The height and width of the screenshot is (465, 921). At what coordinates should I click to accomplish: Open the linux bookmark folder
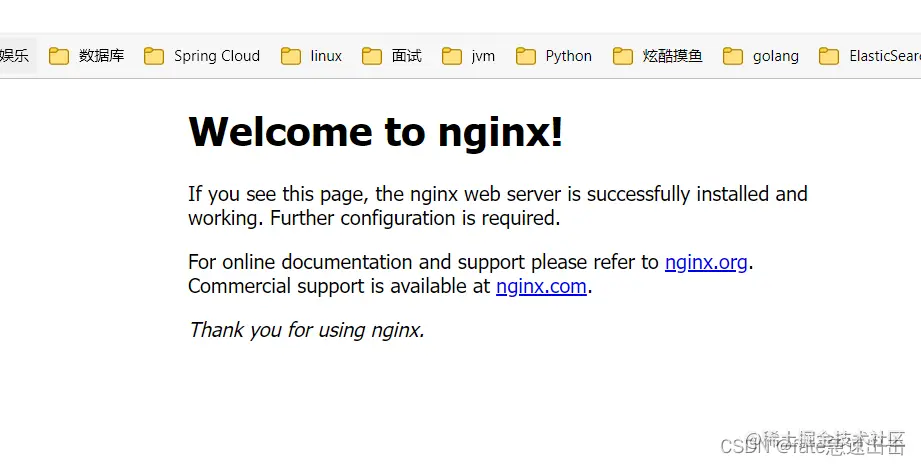click(x=311, y=56)
